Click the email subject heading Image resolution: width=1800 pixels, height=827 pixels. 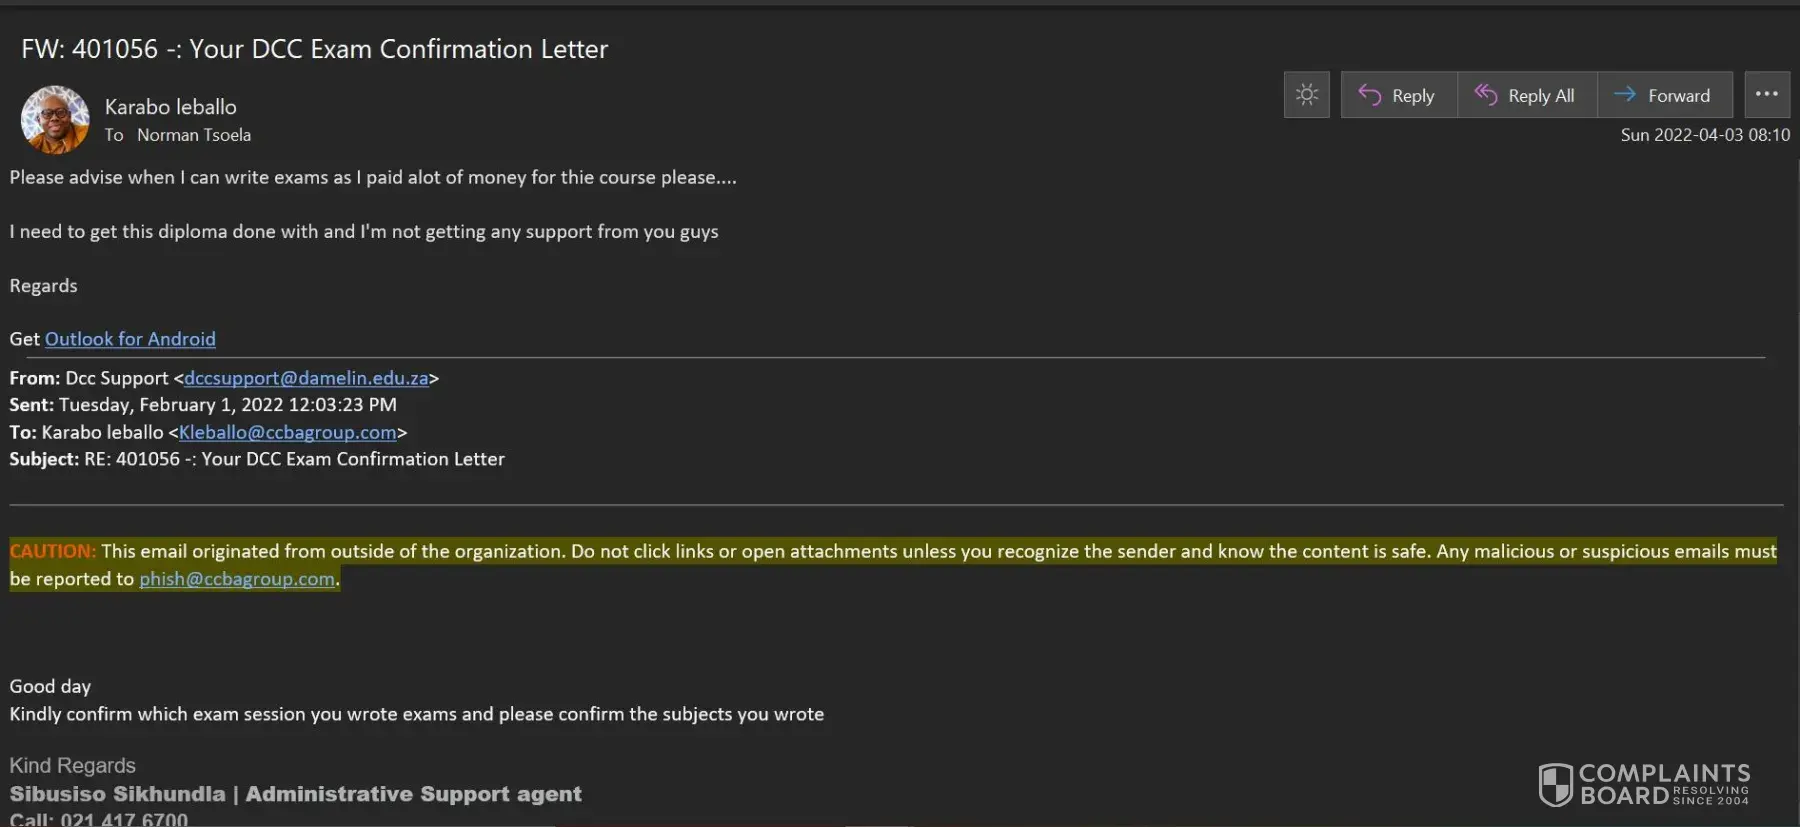(314, 49)
